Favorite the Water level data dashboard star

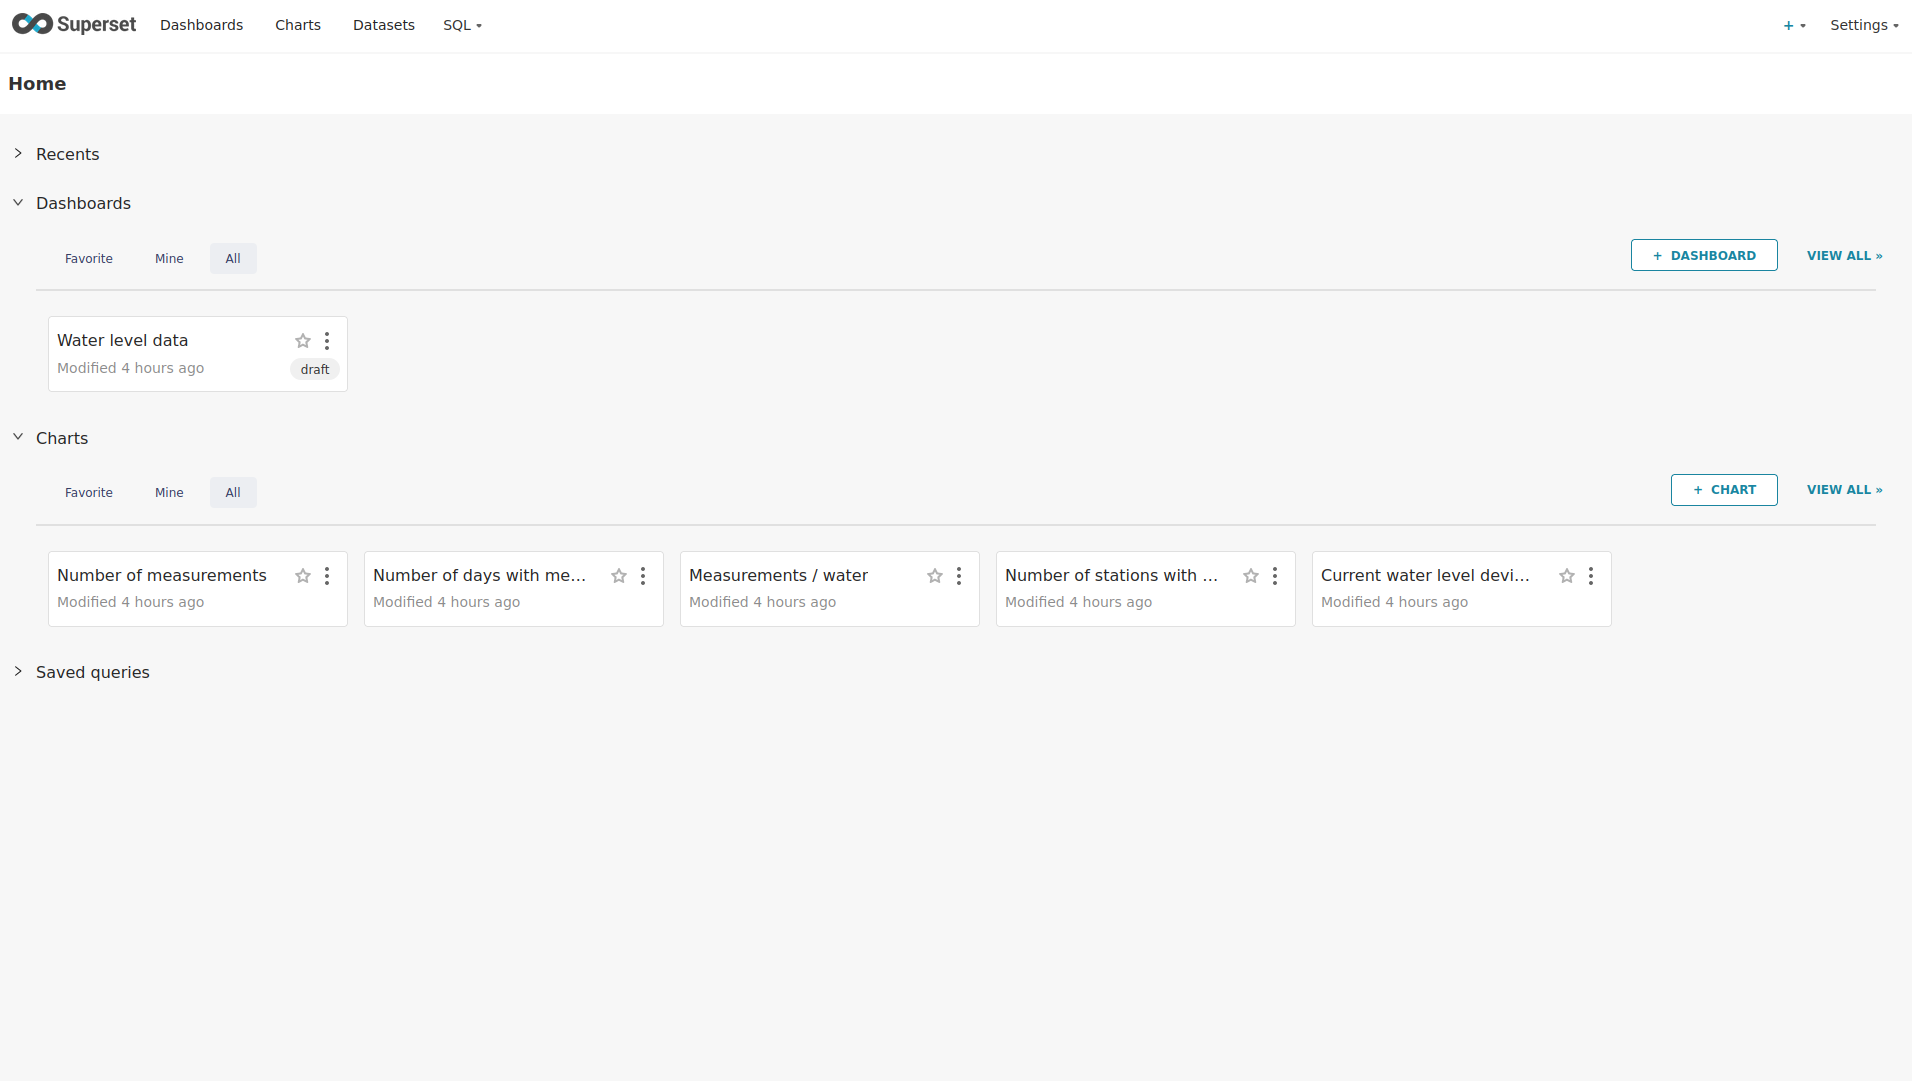tap(303, 341)
